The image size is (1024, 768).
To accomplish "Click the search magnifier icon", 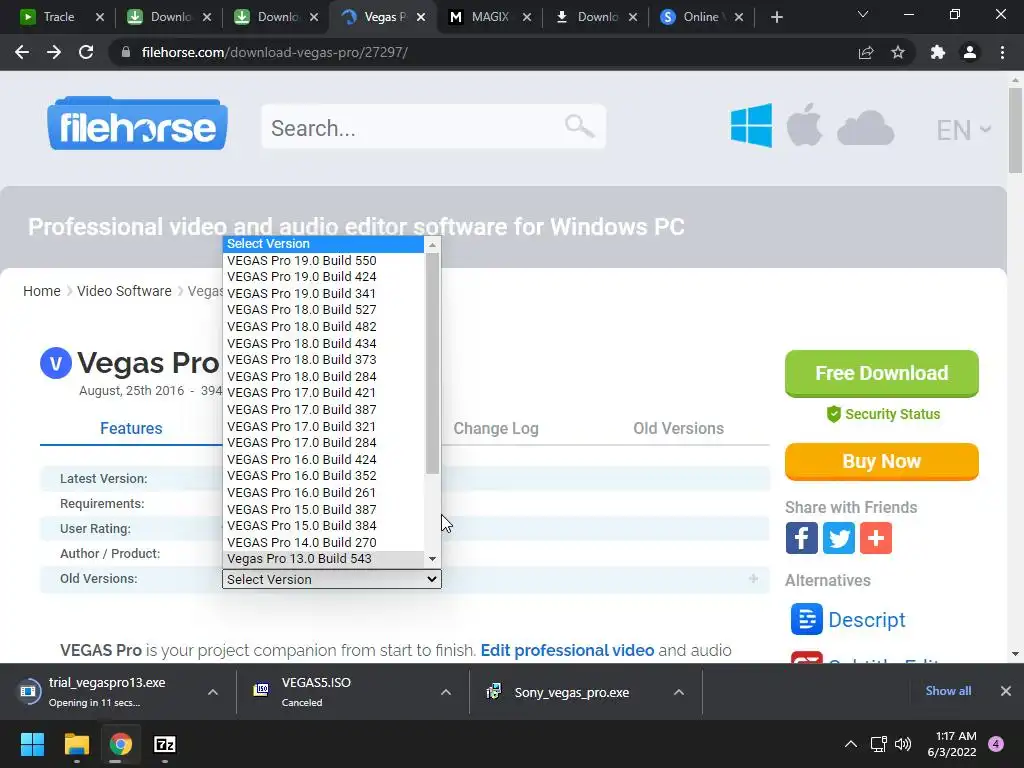I will point(579,125).
